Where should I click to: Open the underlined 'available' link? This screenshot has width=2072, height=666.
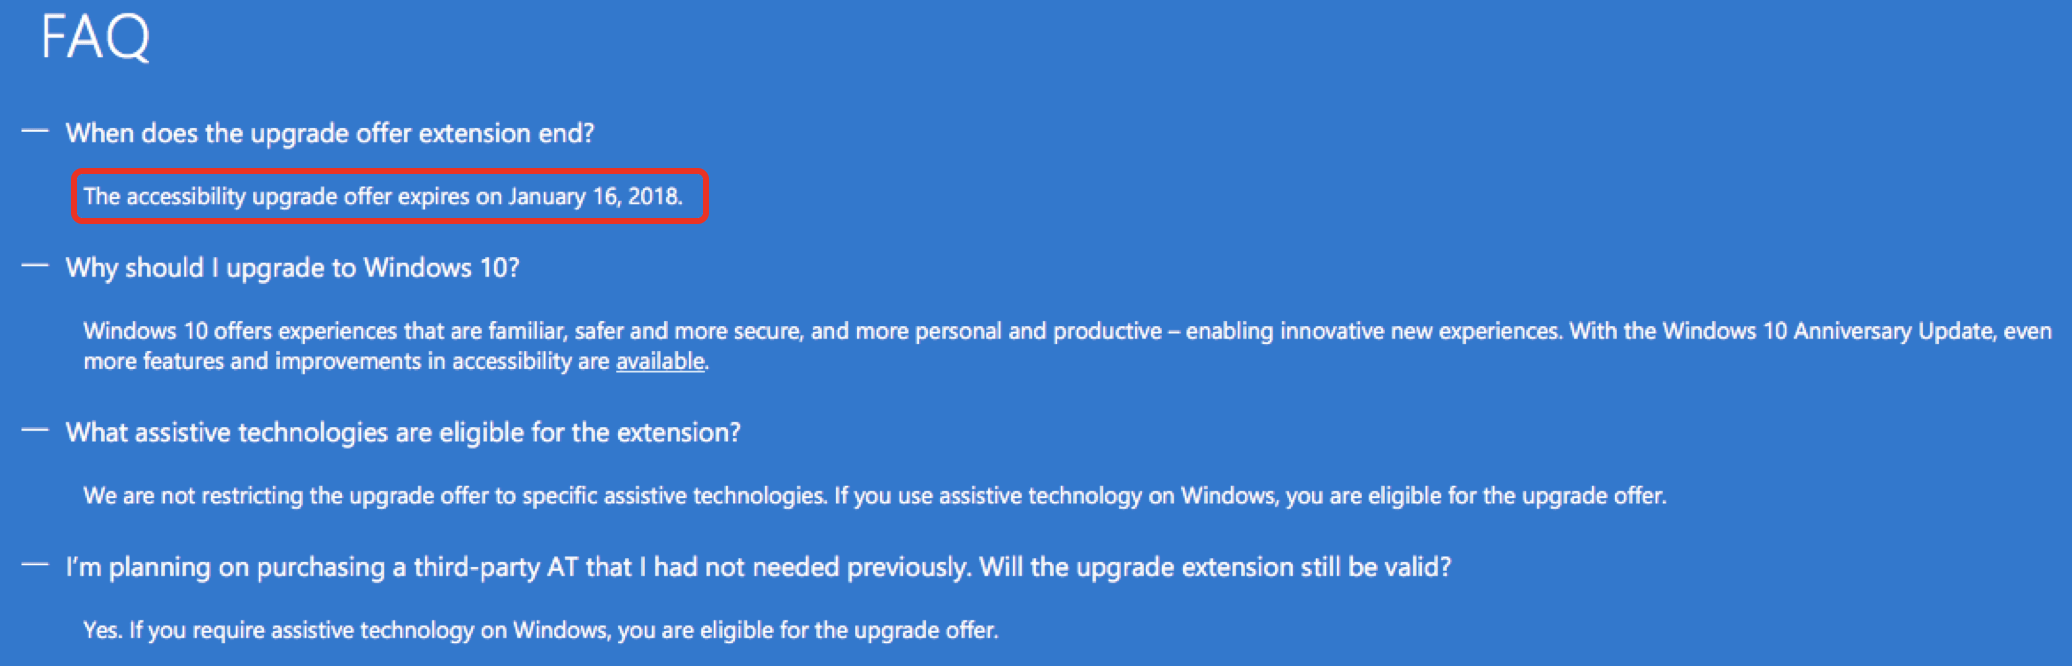coord(660,361)
